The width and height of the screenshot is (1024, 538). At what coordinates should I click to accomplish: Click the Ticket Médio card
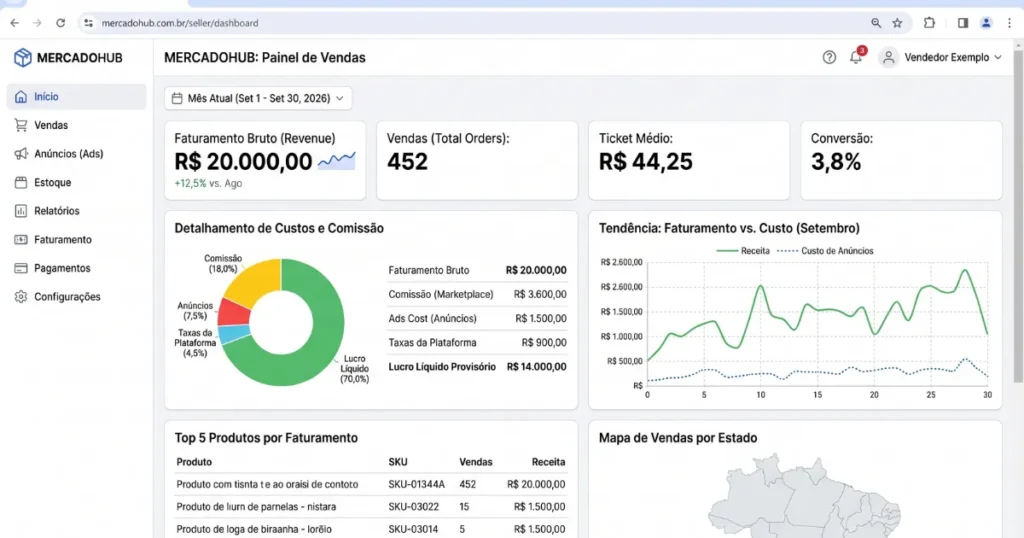tap(689, 160)
